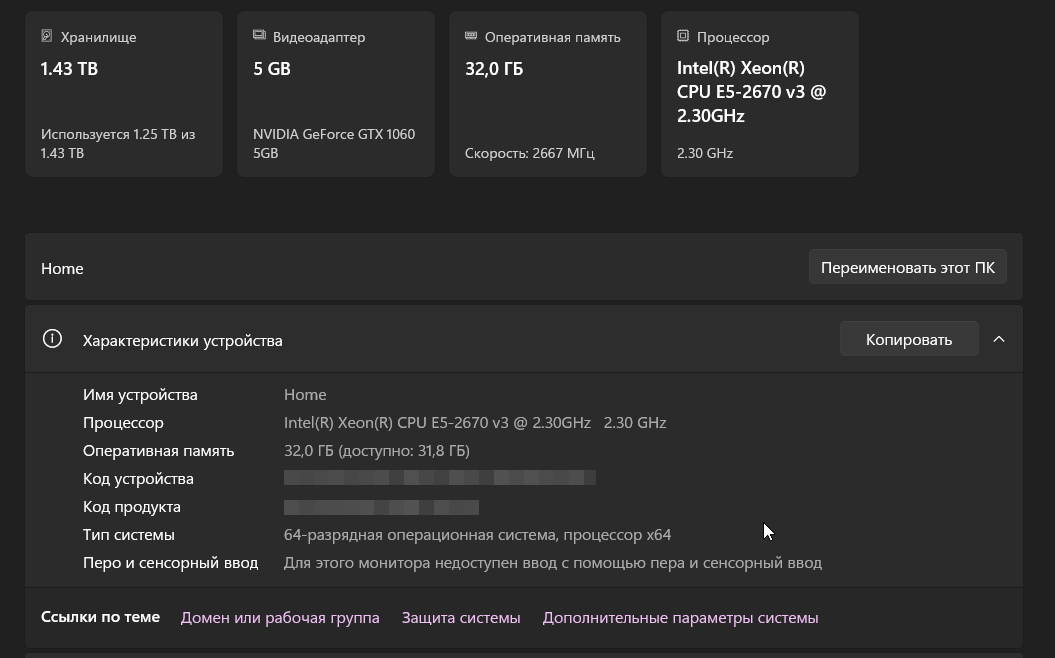This screenshot has width=1055, height=658.
Task: Click the Скорость: 2667 МГц memory text
Action: pyautogui.click(x=529, y=153)
